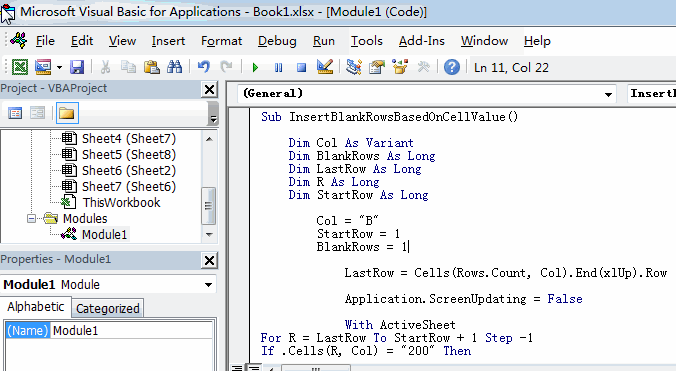
Task: Run the macro with green play icon
Action: tap(255, 68)
